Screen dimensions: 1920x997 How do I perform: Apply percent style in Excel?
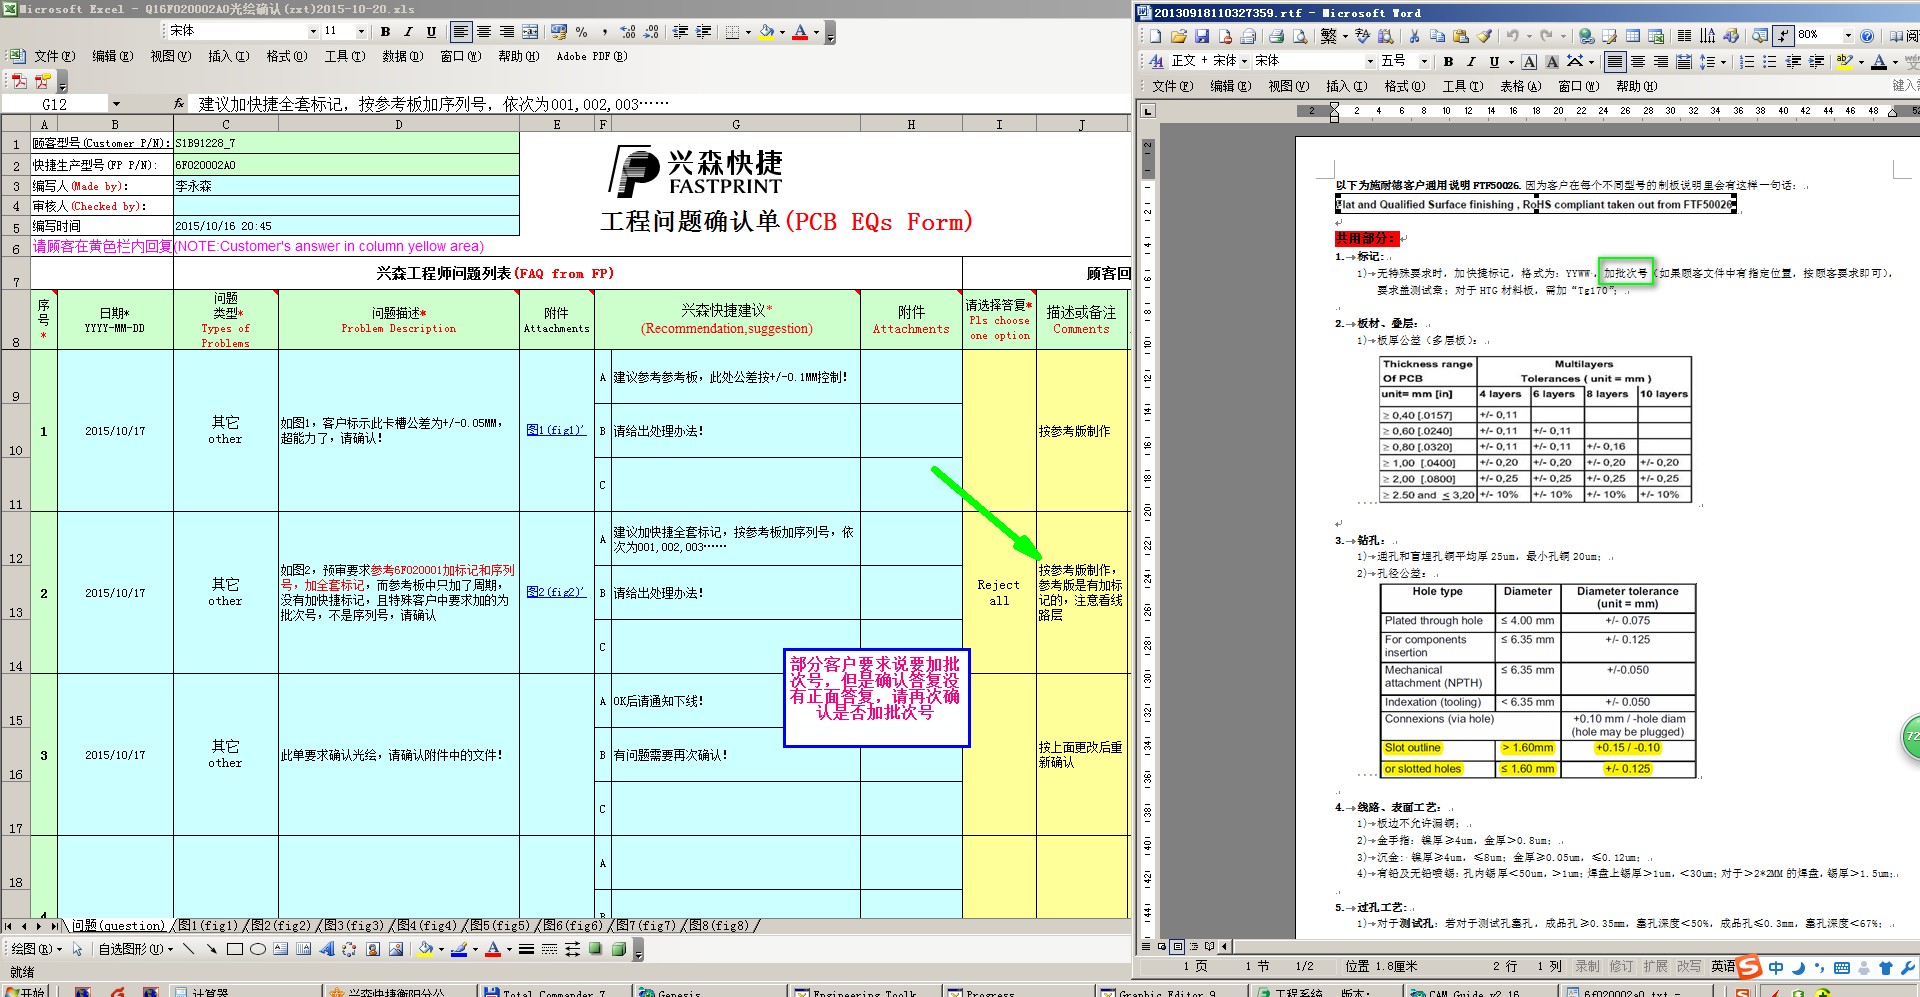click(x=581, y=32)
